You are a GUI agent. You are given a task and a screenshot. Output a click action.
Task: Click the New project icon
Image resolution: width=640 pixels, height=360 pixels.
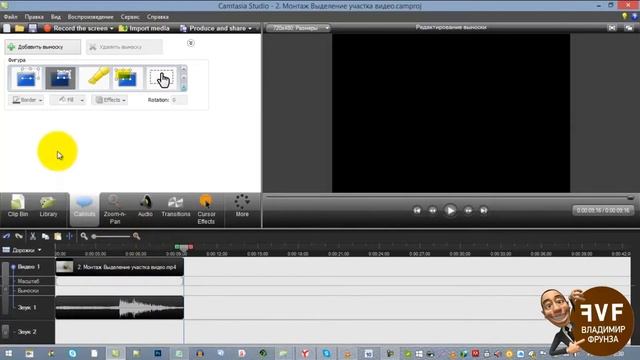(x=7, y=28)
